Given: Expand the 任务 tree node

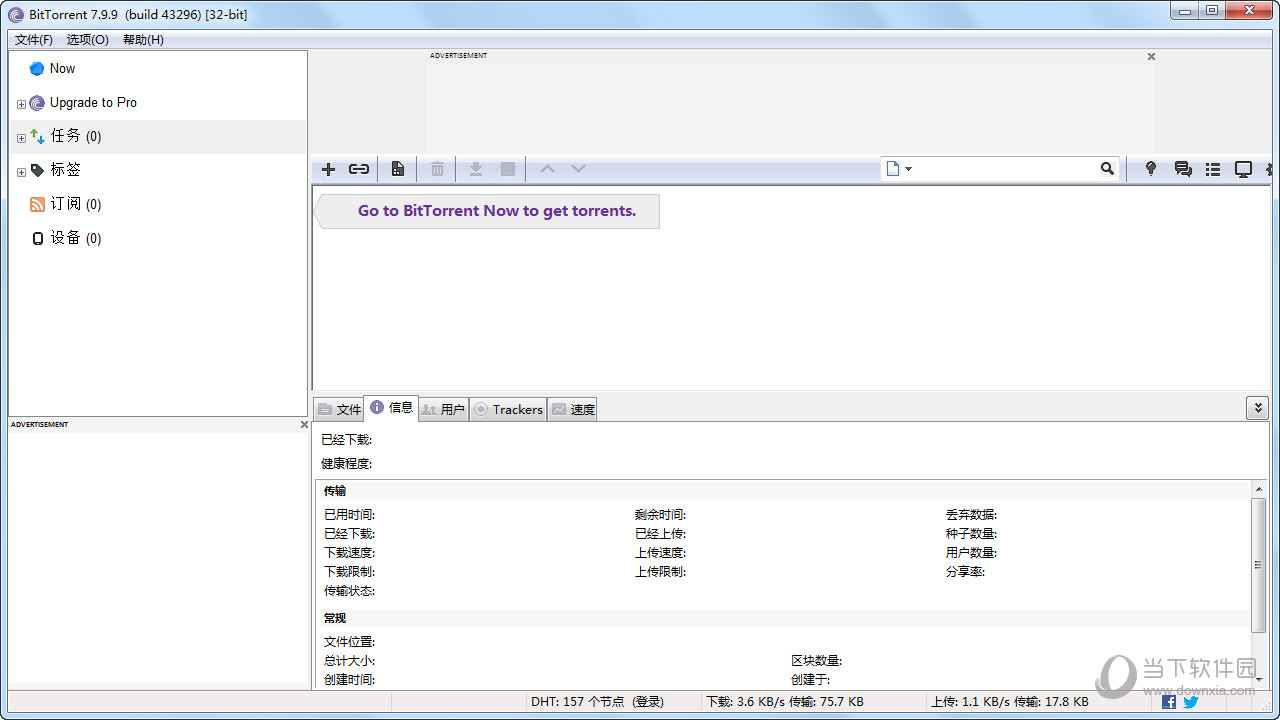Looking at the screenshot, I should [x=21, y=138].
